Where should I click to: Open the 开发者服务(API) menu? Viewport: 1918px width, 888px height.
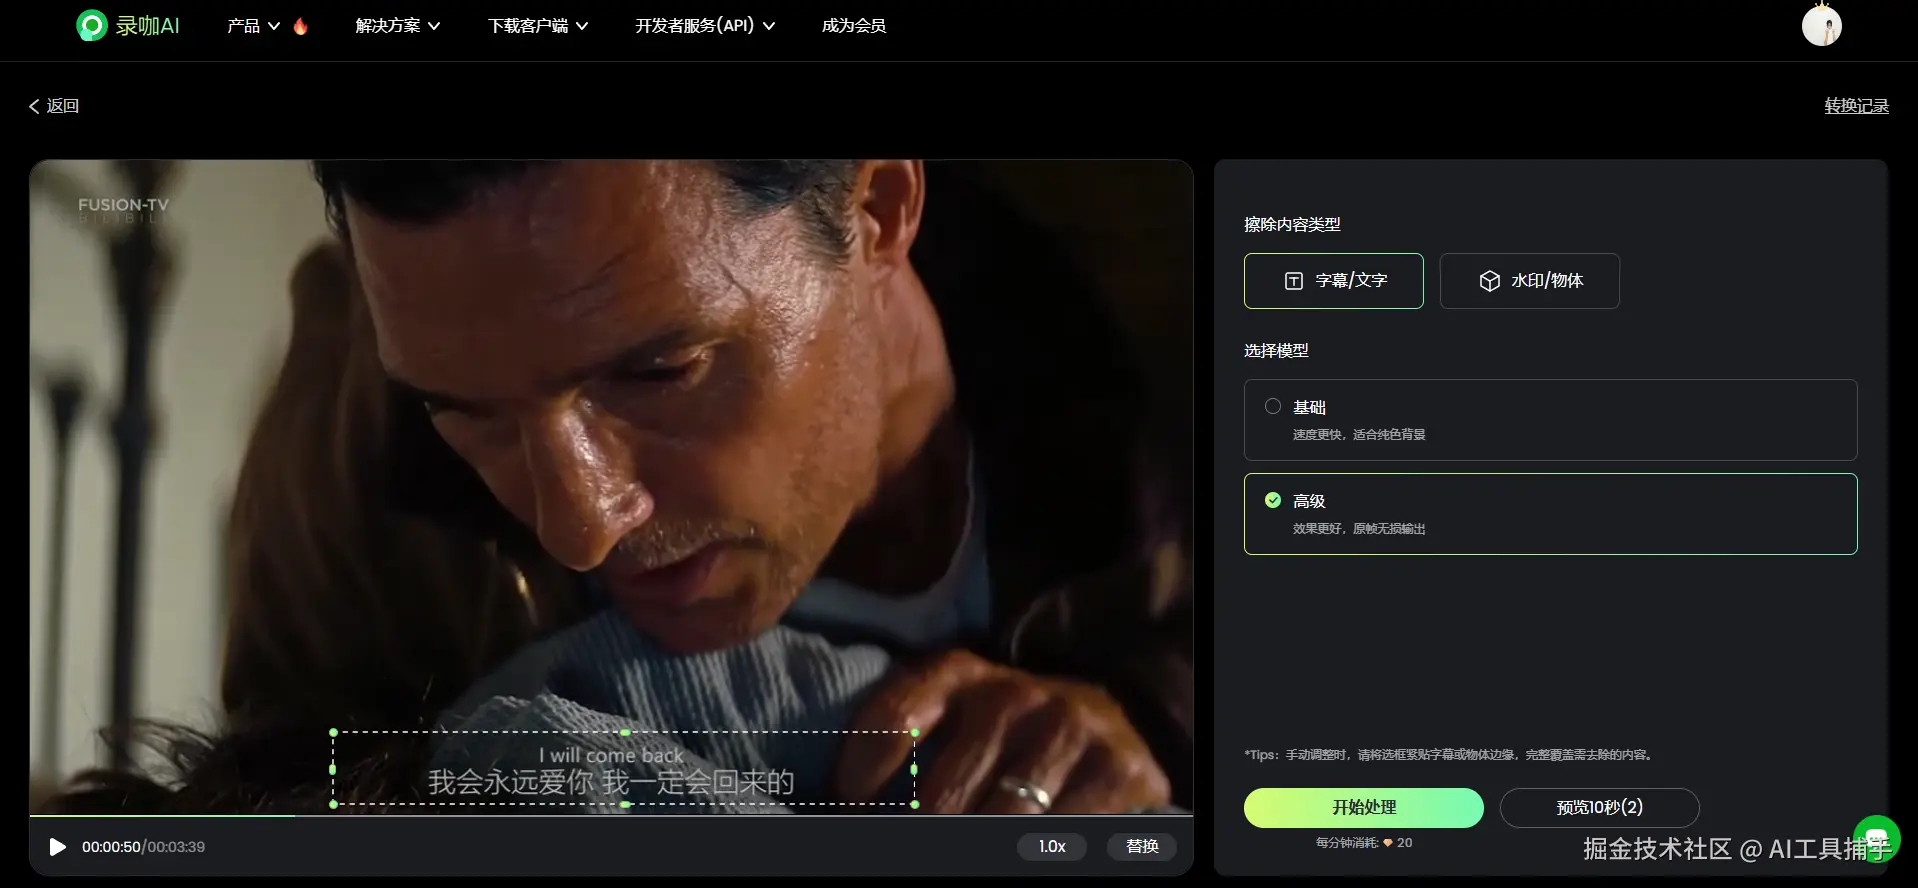pos(705,26)
